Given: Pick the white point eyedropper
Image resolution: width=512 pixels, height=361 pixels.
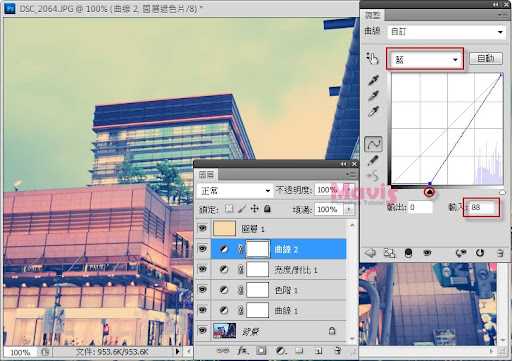Looking at the screenshot, I should tap(374, 111).
